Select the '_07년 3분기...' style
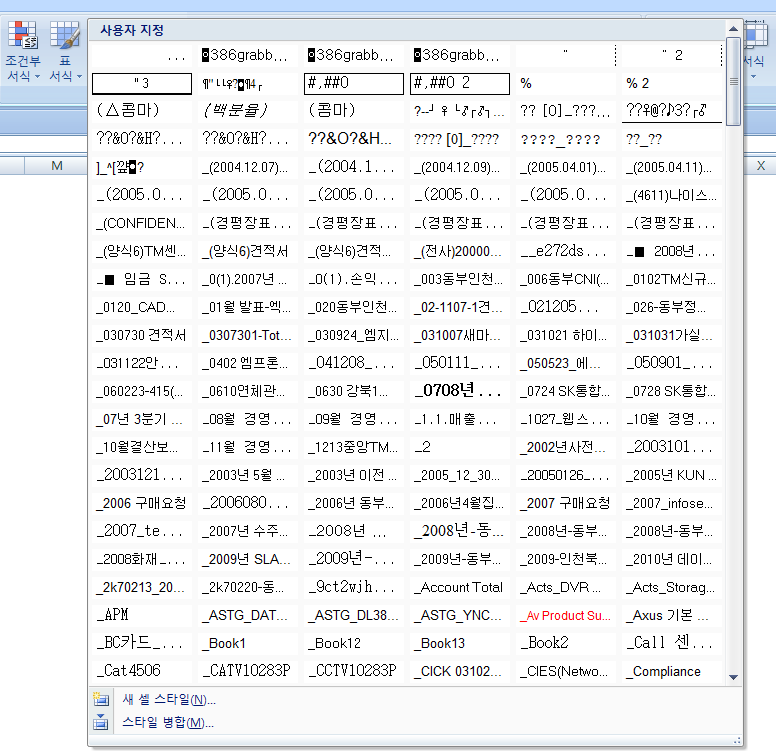The width and height of the screenshot is (776, 755). 142,420
